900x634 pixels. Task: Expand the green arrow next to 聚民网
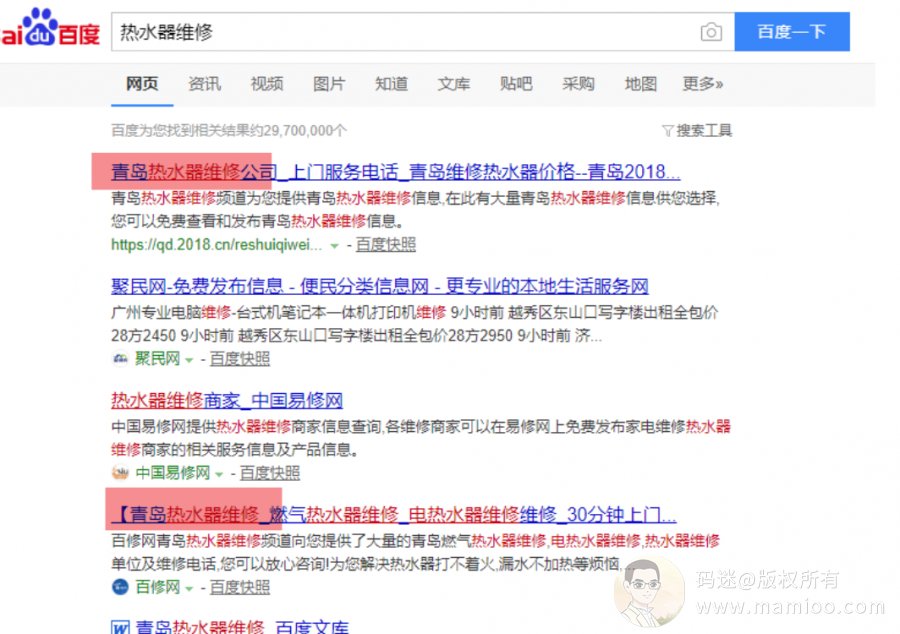pyautogui.click(x=188, y=360)
